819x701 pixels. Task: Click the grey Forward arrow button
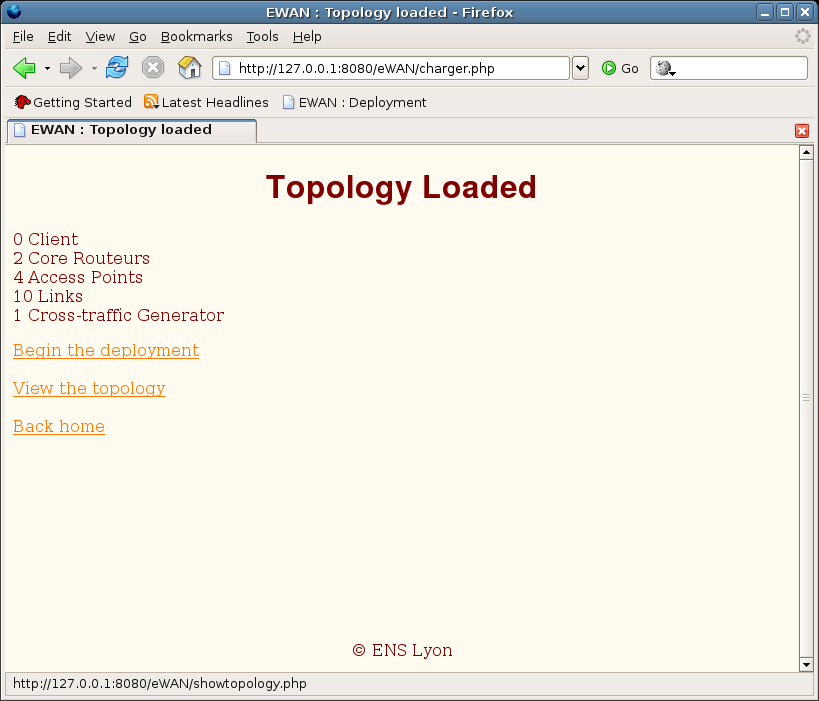tap(71, 68)
